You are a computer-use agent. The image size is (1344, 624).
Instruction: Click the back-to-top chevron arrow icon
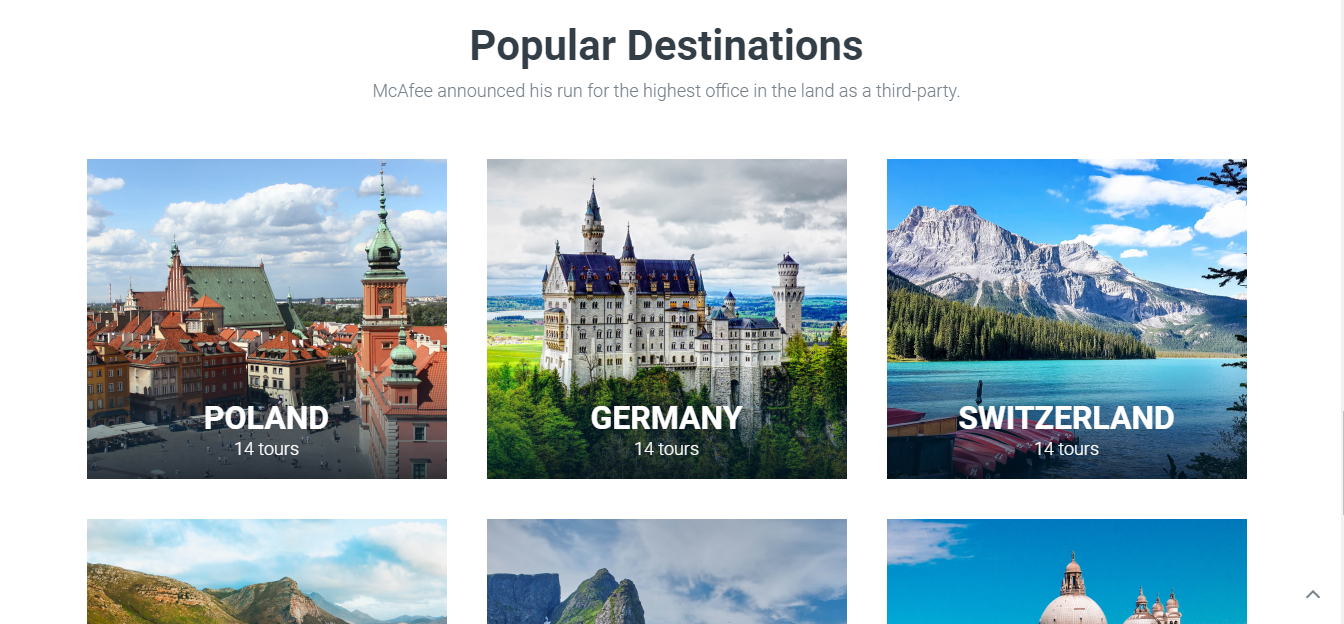(x=1313, y=594)
